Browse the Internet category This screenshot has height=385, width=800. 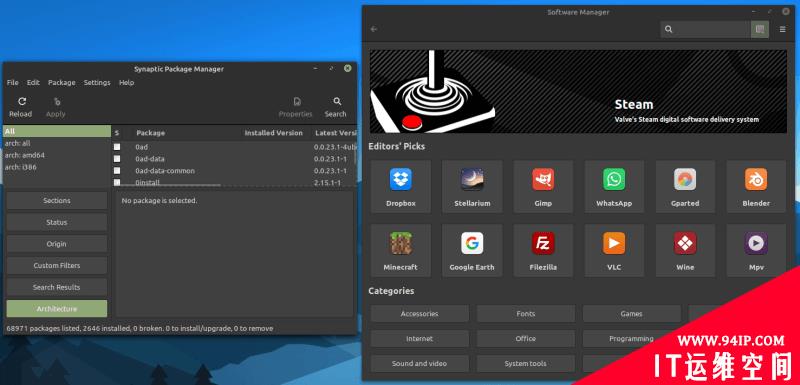click(x=419, y=339)
